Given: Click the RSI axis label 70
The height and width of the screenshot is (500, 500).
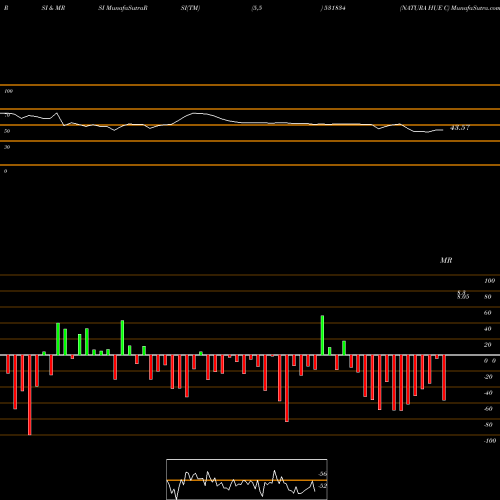Looking at the screenshot, I should pos(7,115).
